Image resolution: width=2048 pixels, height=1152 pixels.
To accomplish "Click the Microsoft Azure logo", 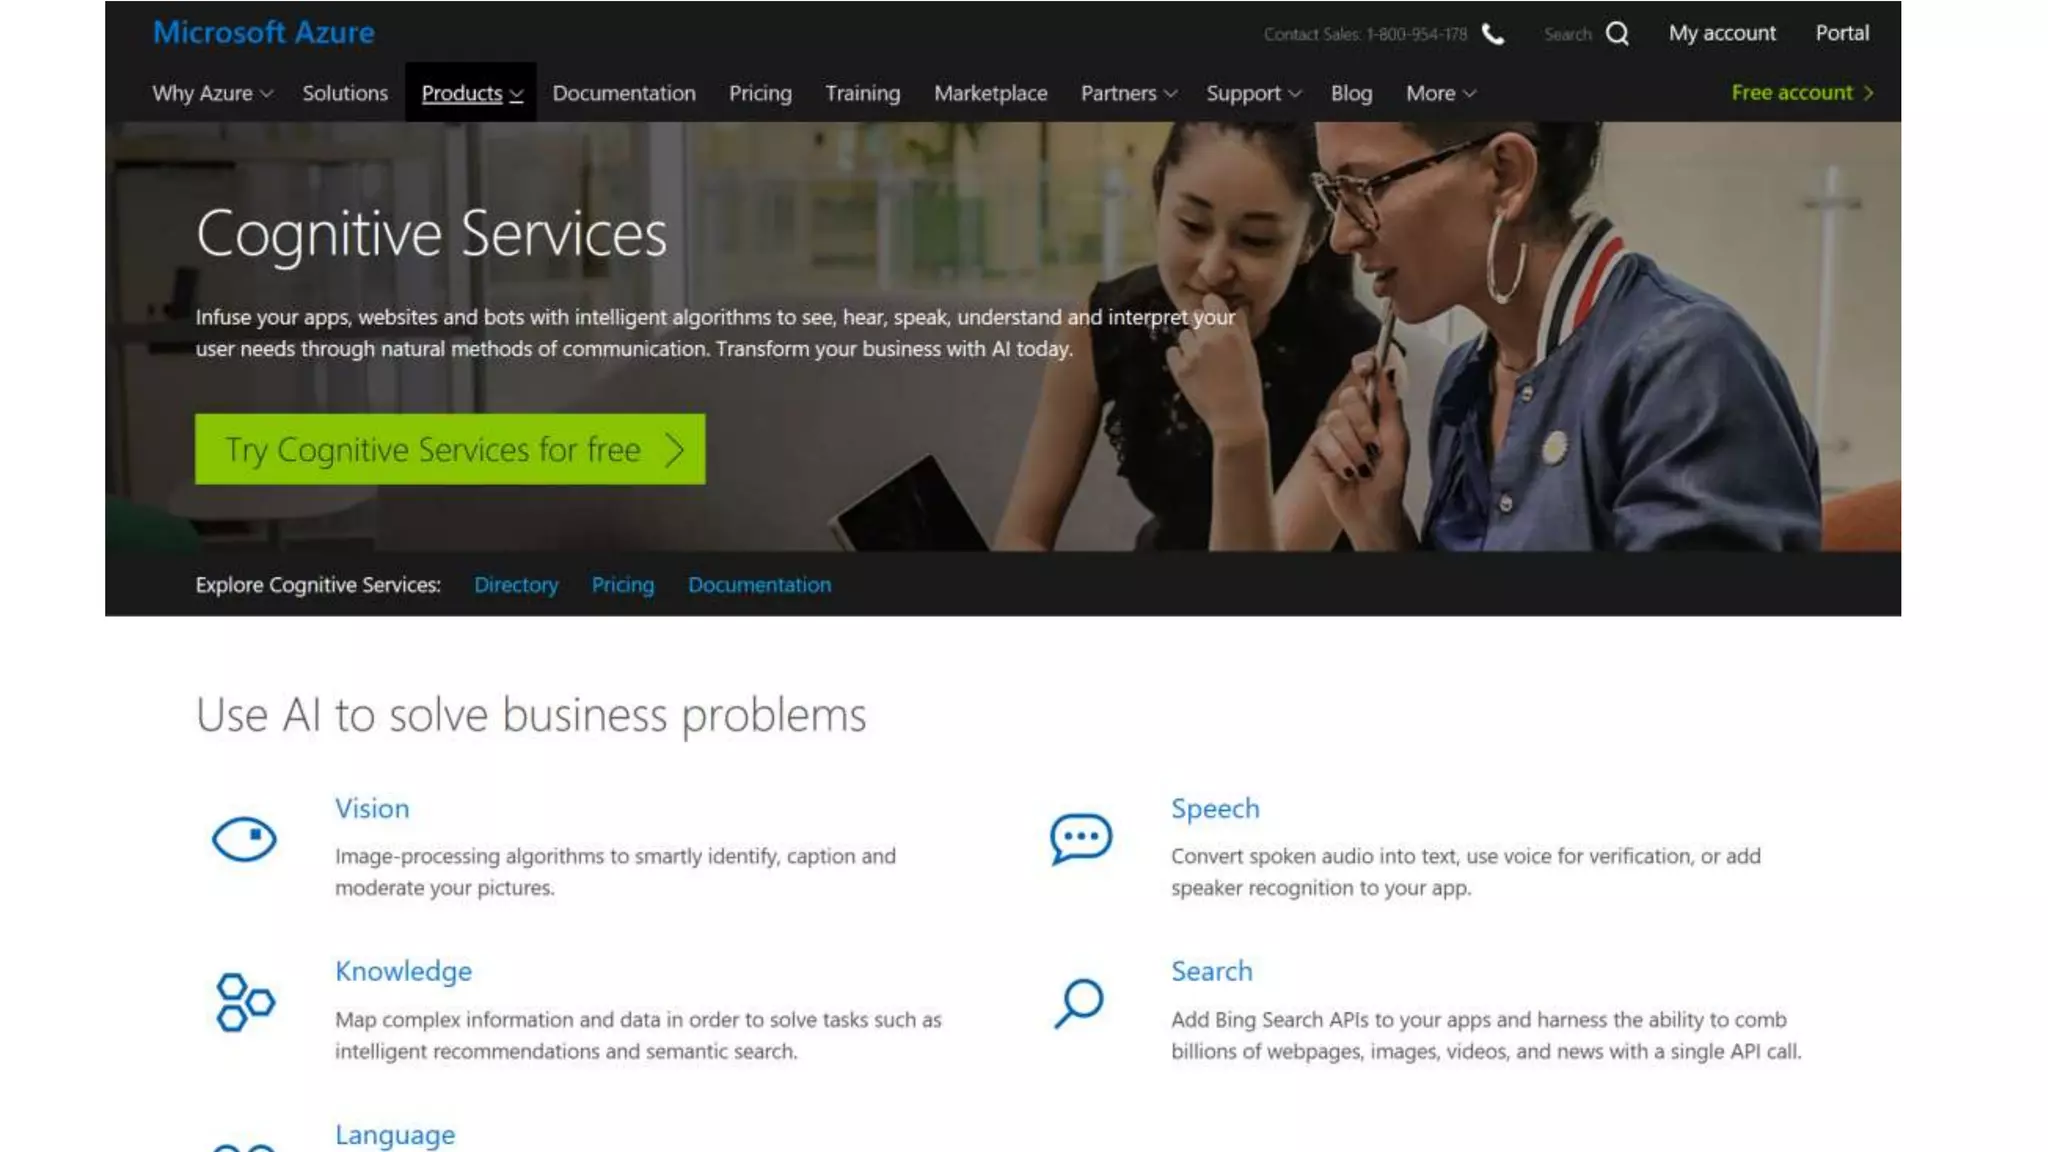I will [x=264, y=33].
